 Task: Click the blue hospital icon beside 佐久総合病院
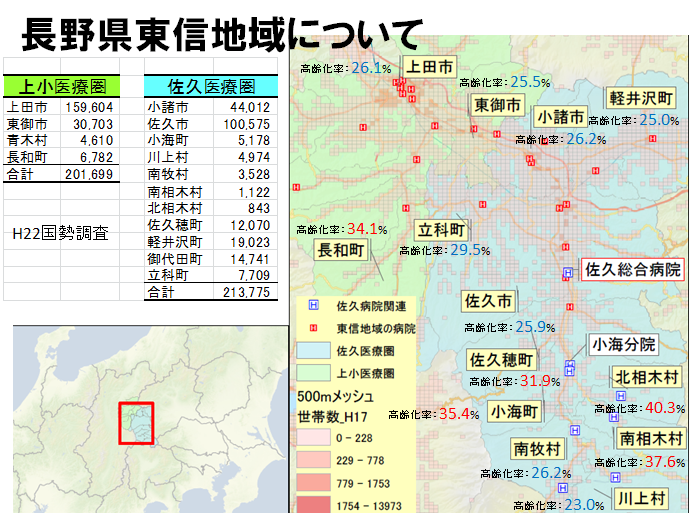coord(568,271)
